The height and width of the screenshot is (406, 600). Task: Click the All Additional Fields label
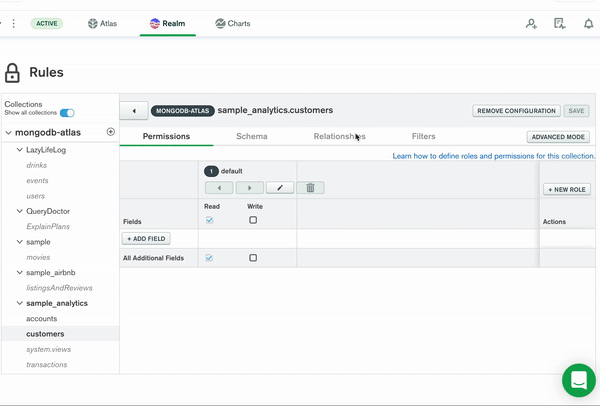click(153, 258)
